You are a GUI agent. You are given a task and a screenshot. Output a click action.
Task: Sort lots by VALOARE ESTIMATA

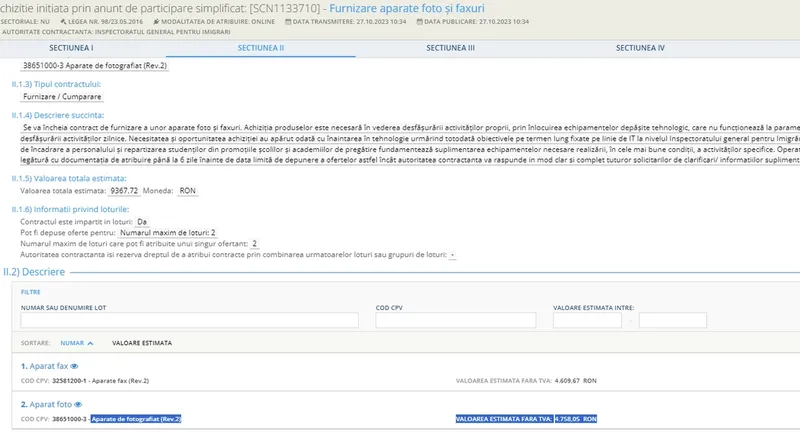[142, 343]
